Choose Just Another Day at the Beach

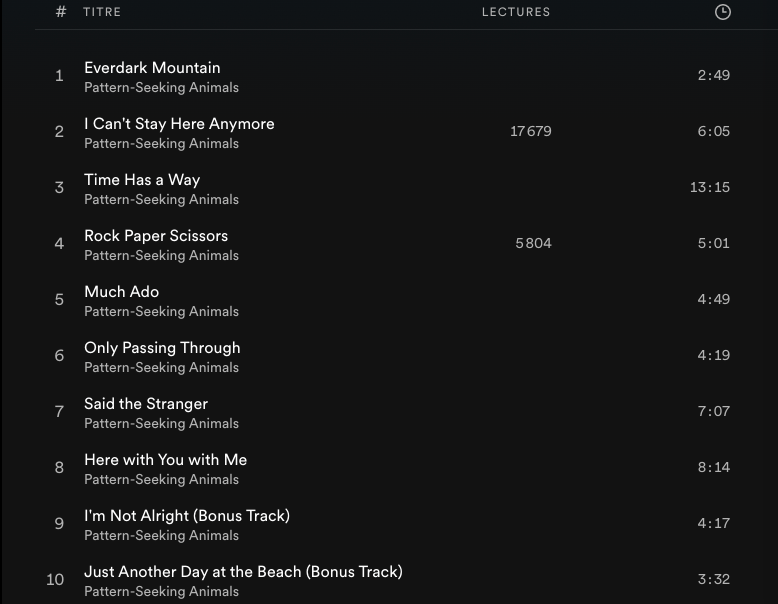pyautogui.click(x=243, y=572)
